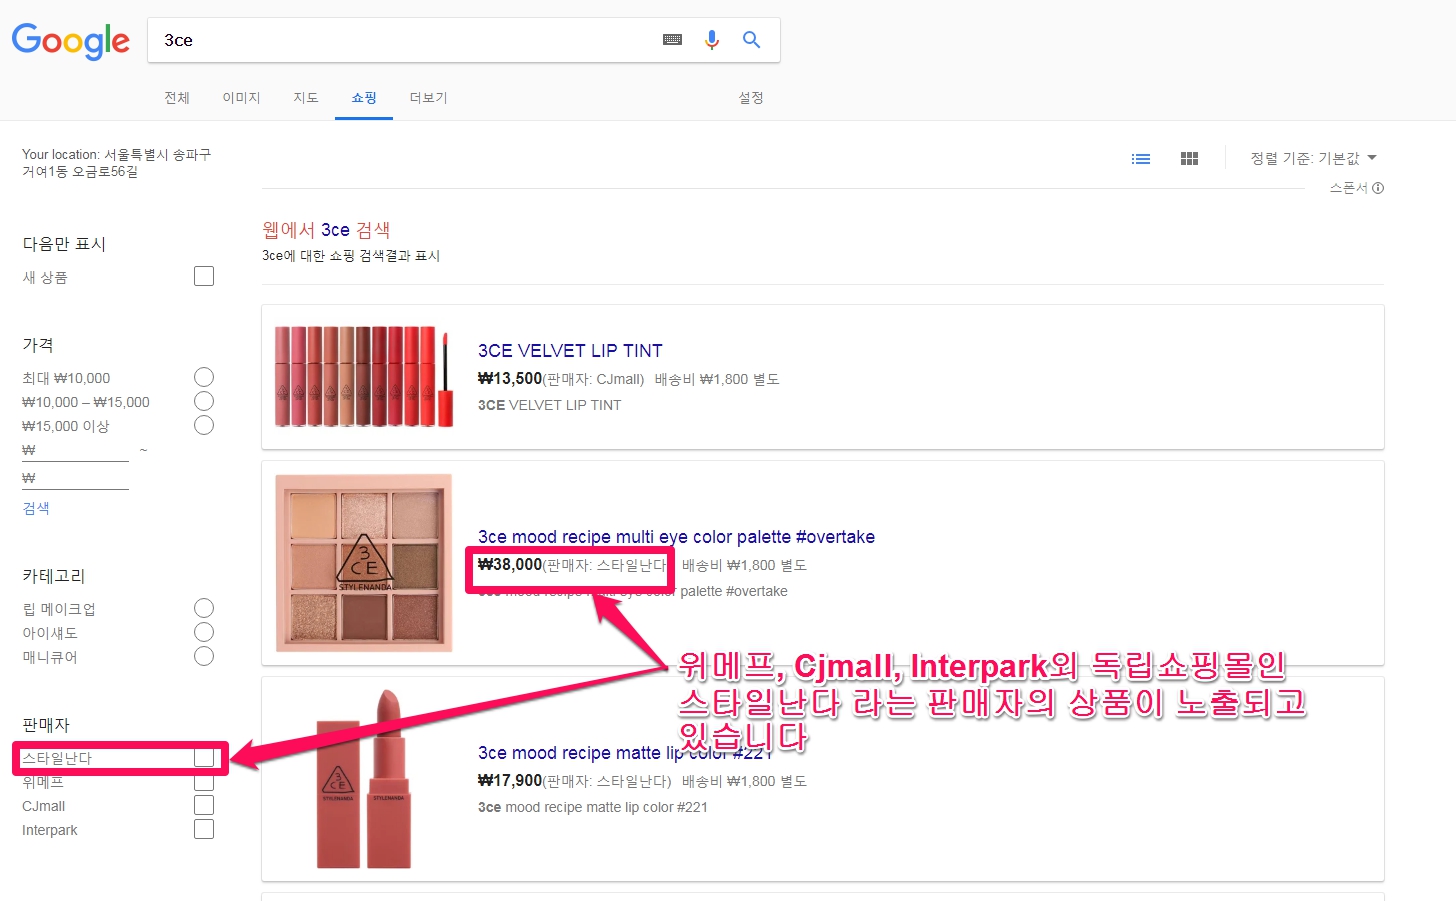Open the 정렬 기준 sort dropdown

click(x=1313, y=158)
